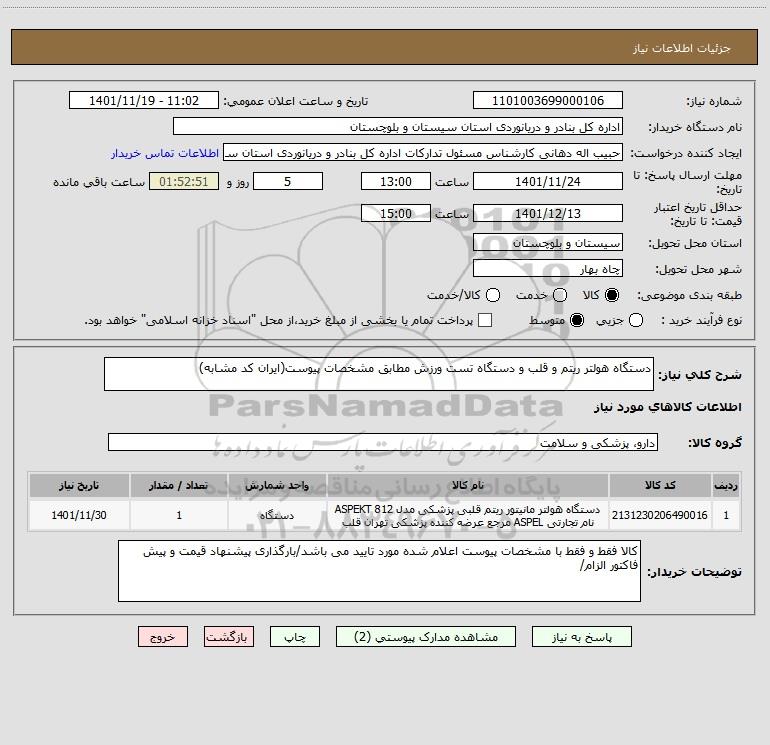Click the ردیف column header

726,485
